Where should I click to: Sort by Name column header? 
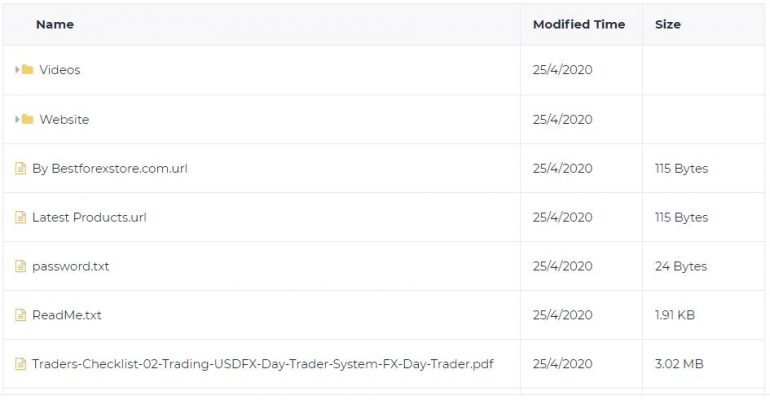(x=55, y=24)
